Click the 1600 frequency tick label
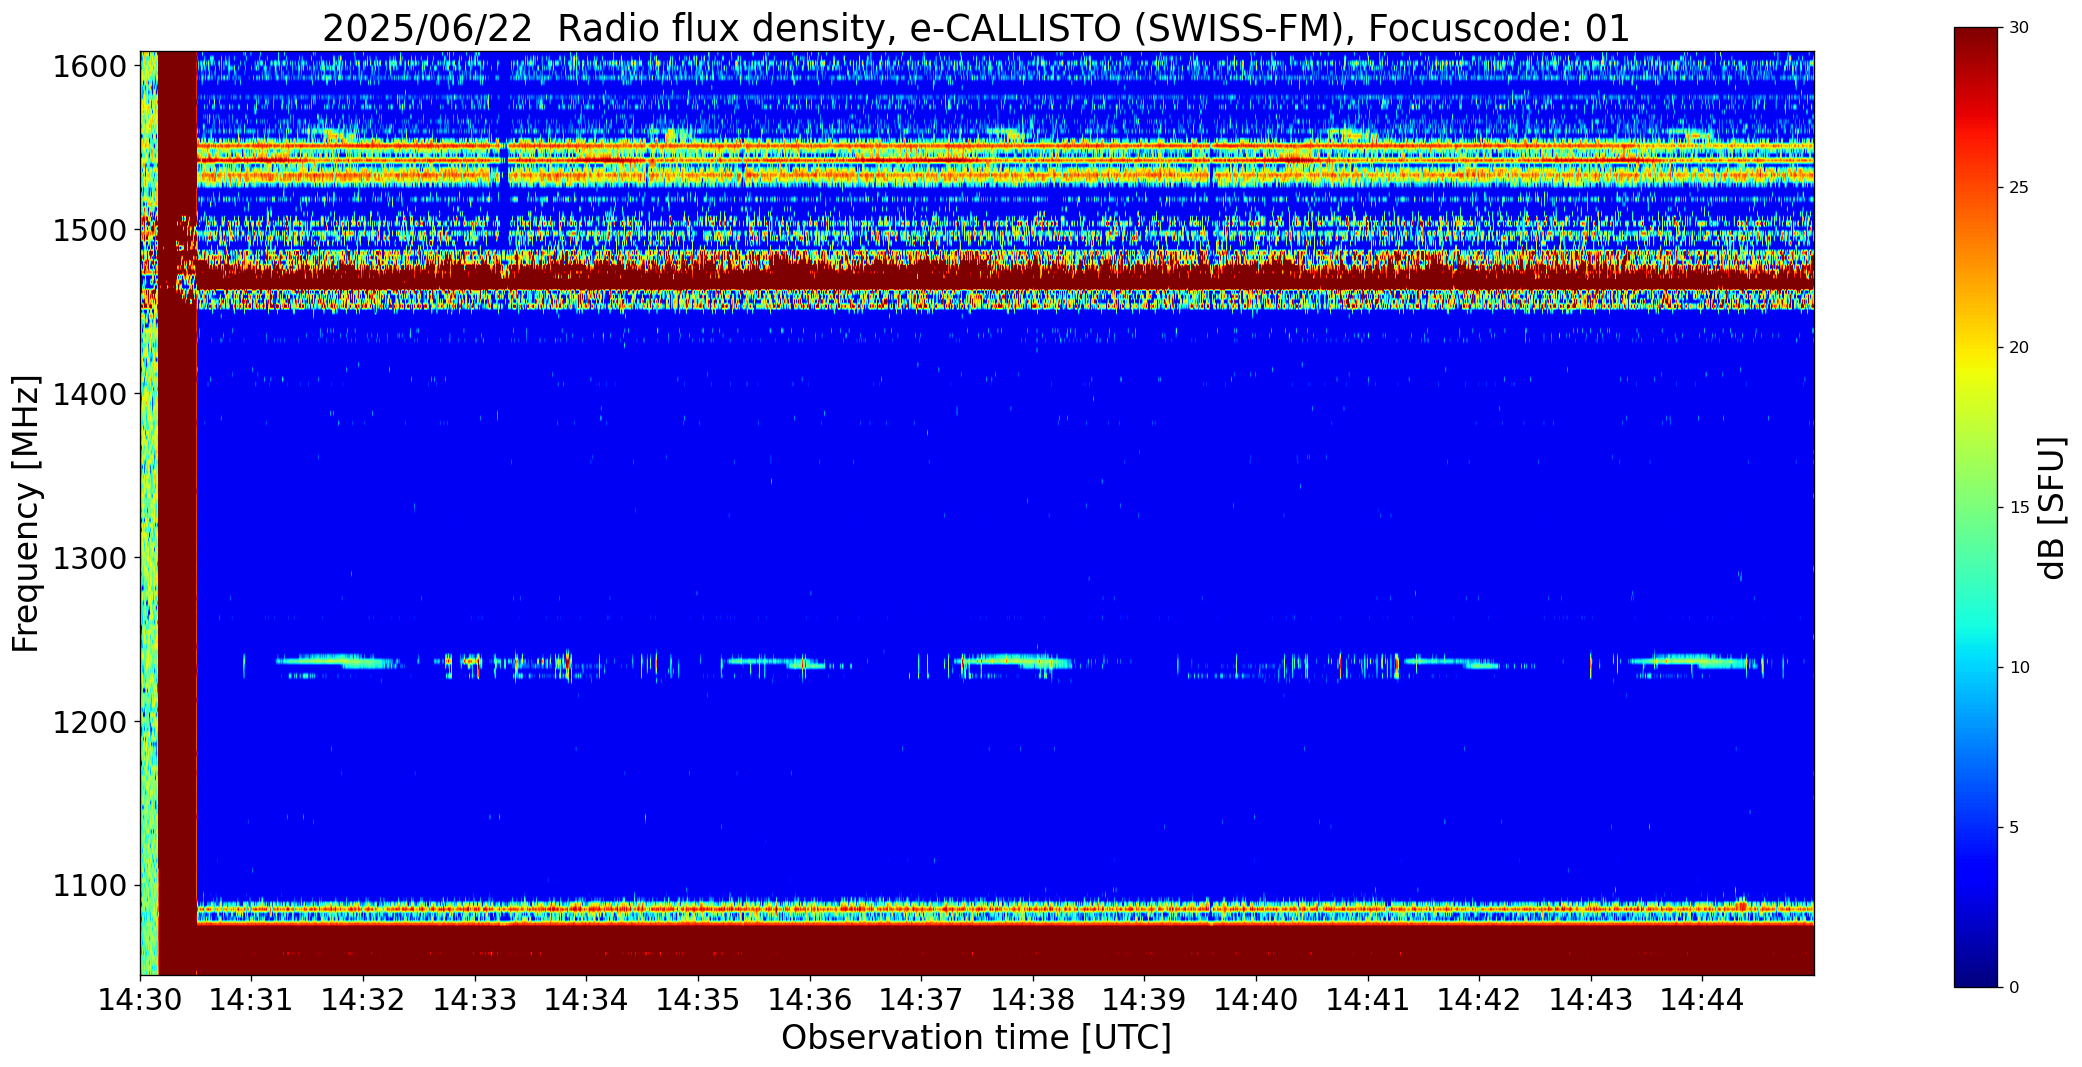 89,67
